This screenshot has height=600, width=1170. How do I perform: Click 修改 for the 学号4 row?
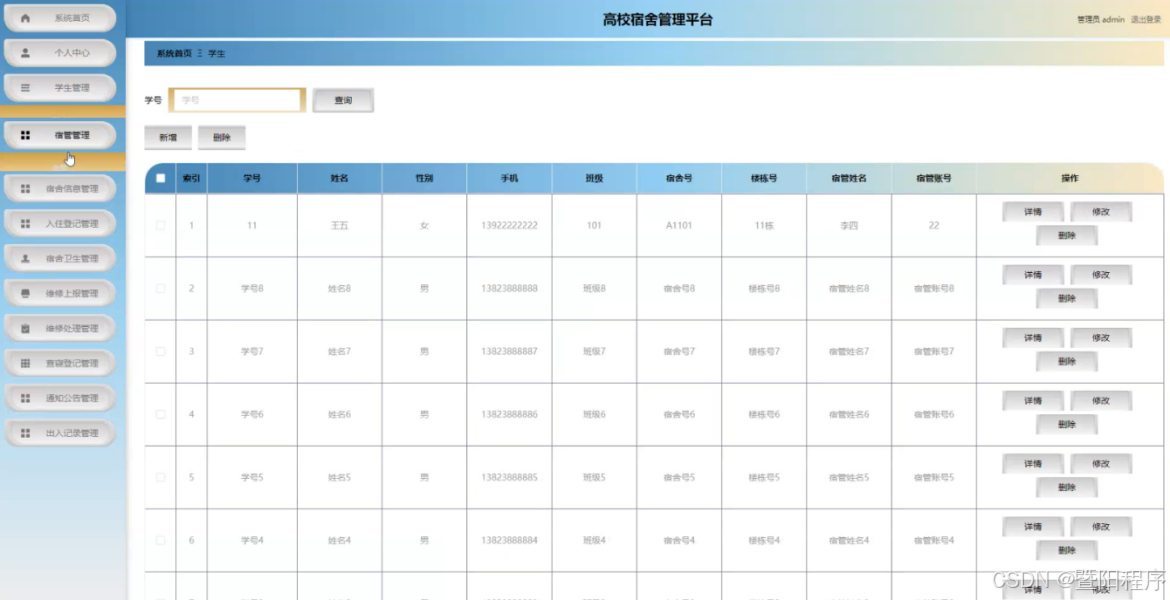click(1101, 526)
